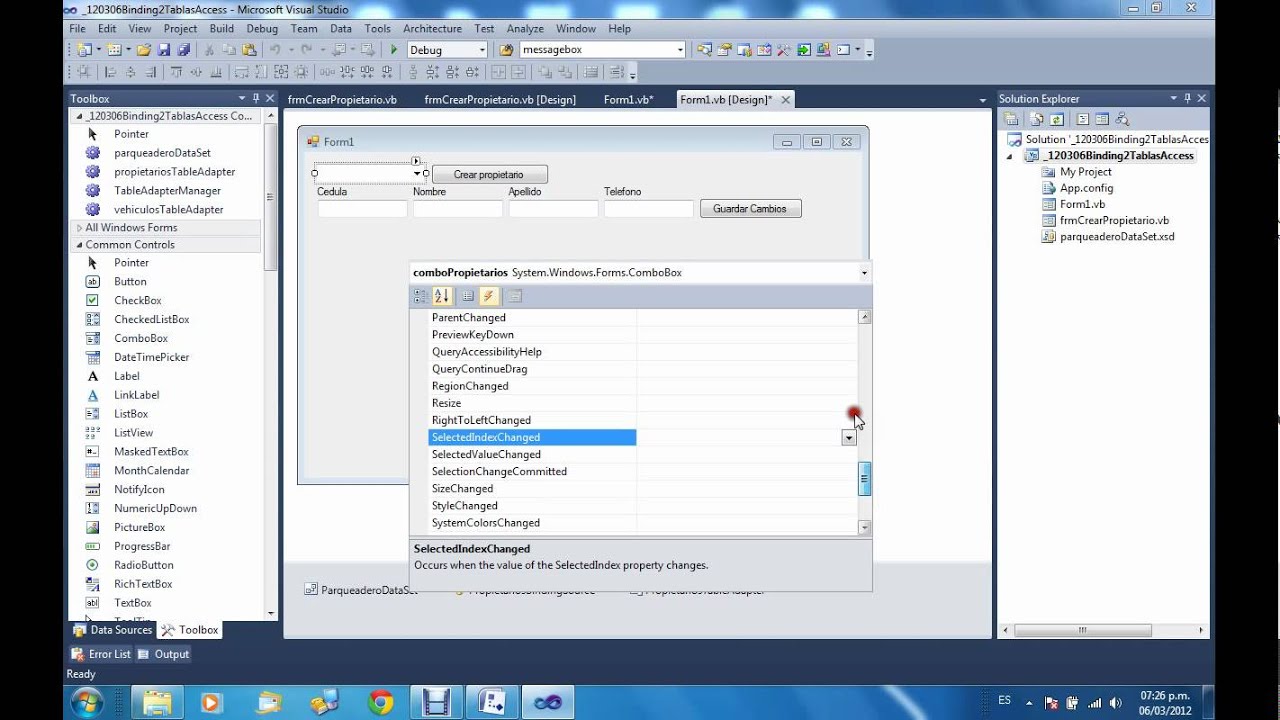
Task: Switch to the Data Sources tab
Action: [x=113, y=630]
